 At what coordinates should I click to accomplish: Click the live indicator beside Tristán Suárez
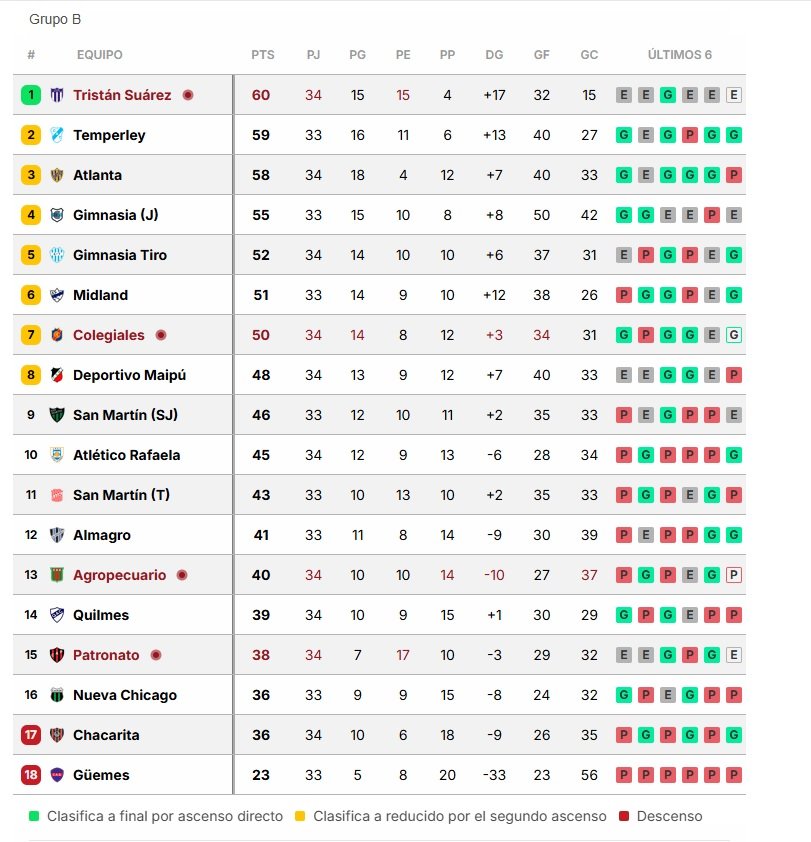tap(188, 95)
